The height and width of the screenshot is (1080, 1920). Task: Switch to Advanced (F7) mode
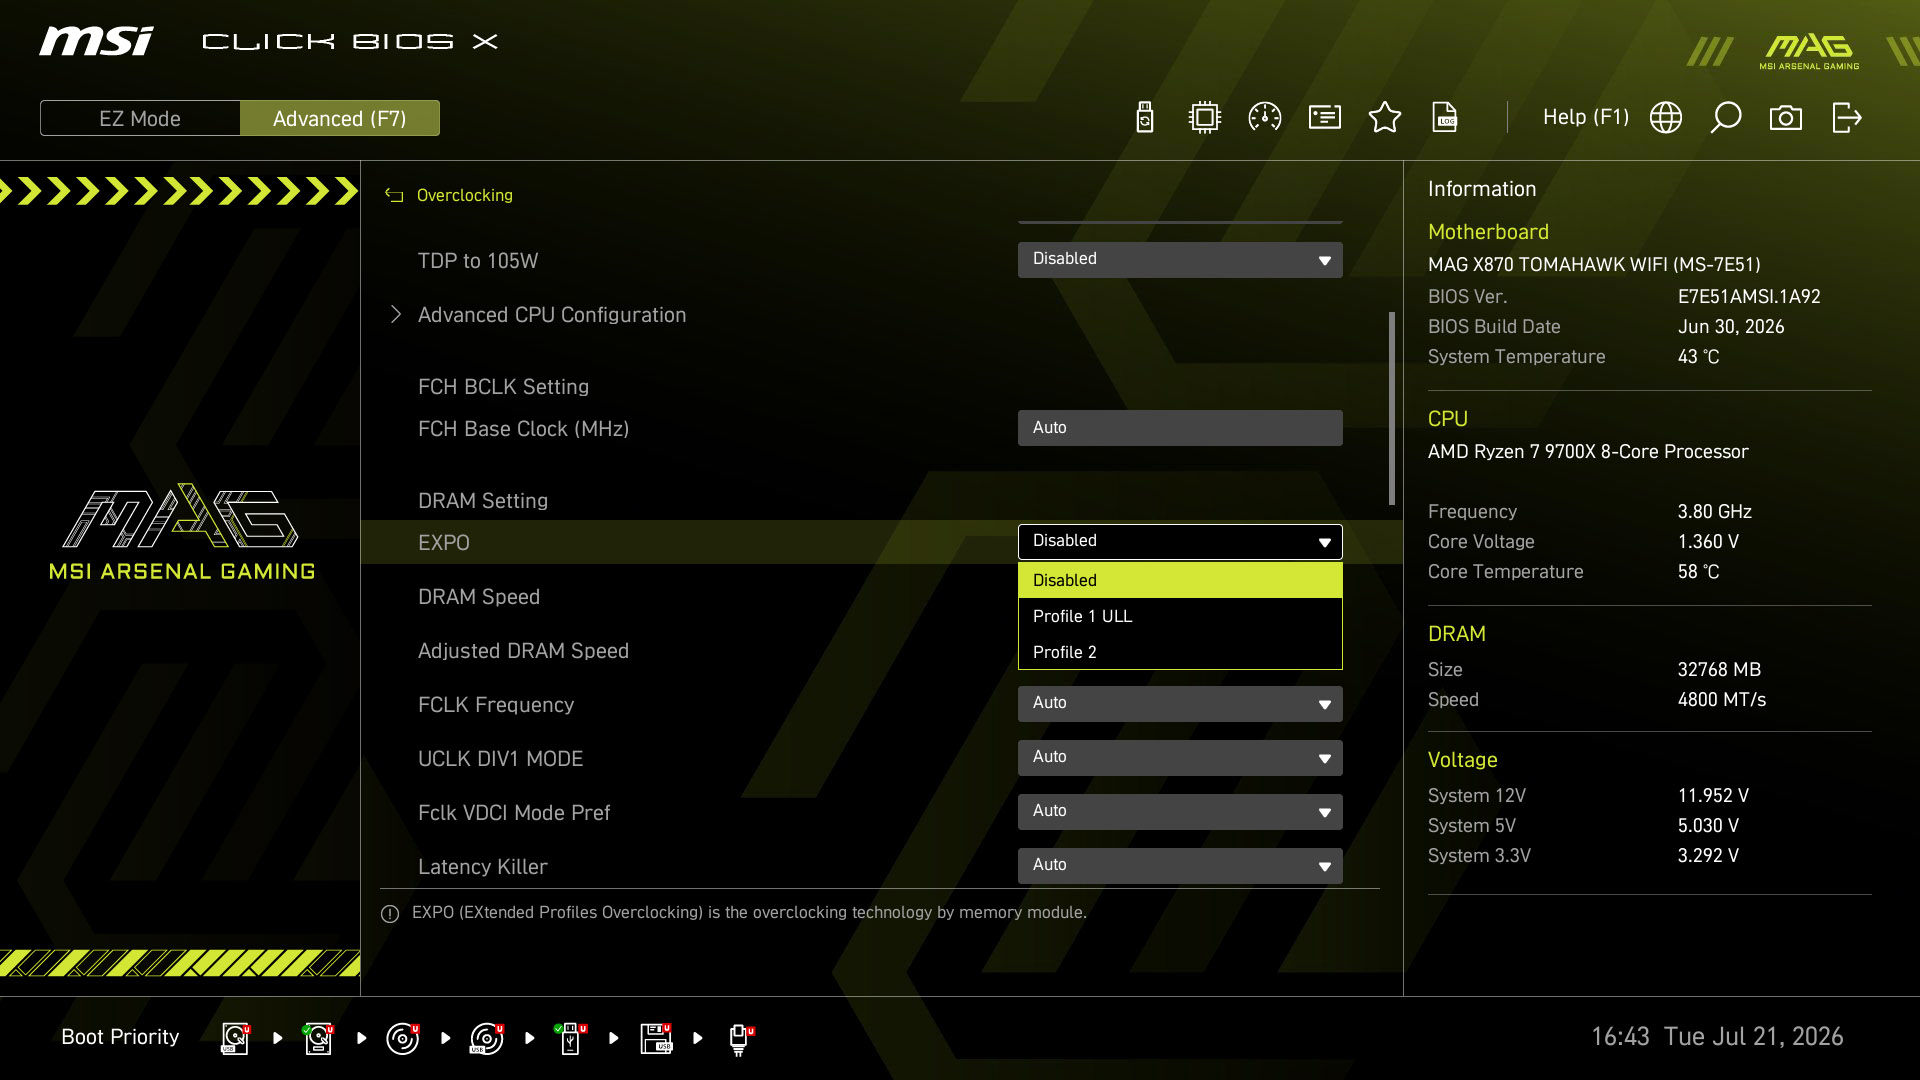[340, 118]
